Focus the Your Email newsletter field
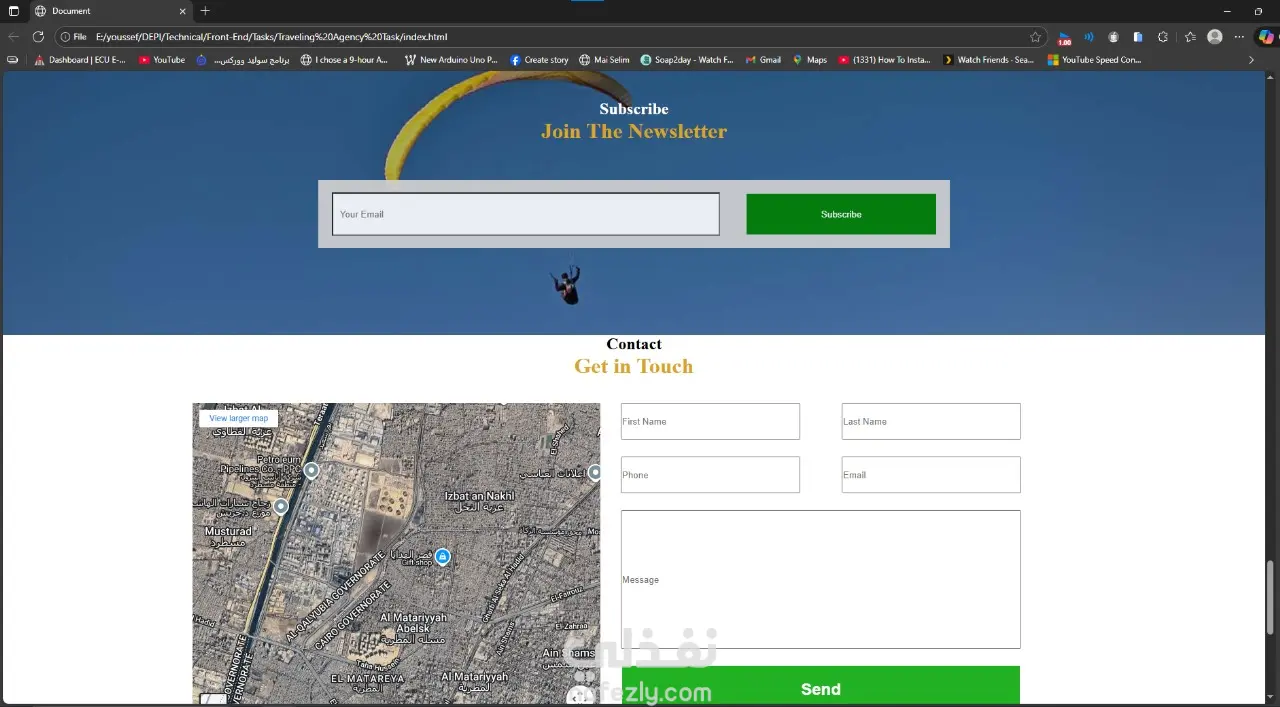 click(x=526, y=214)
